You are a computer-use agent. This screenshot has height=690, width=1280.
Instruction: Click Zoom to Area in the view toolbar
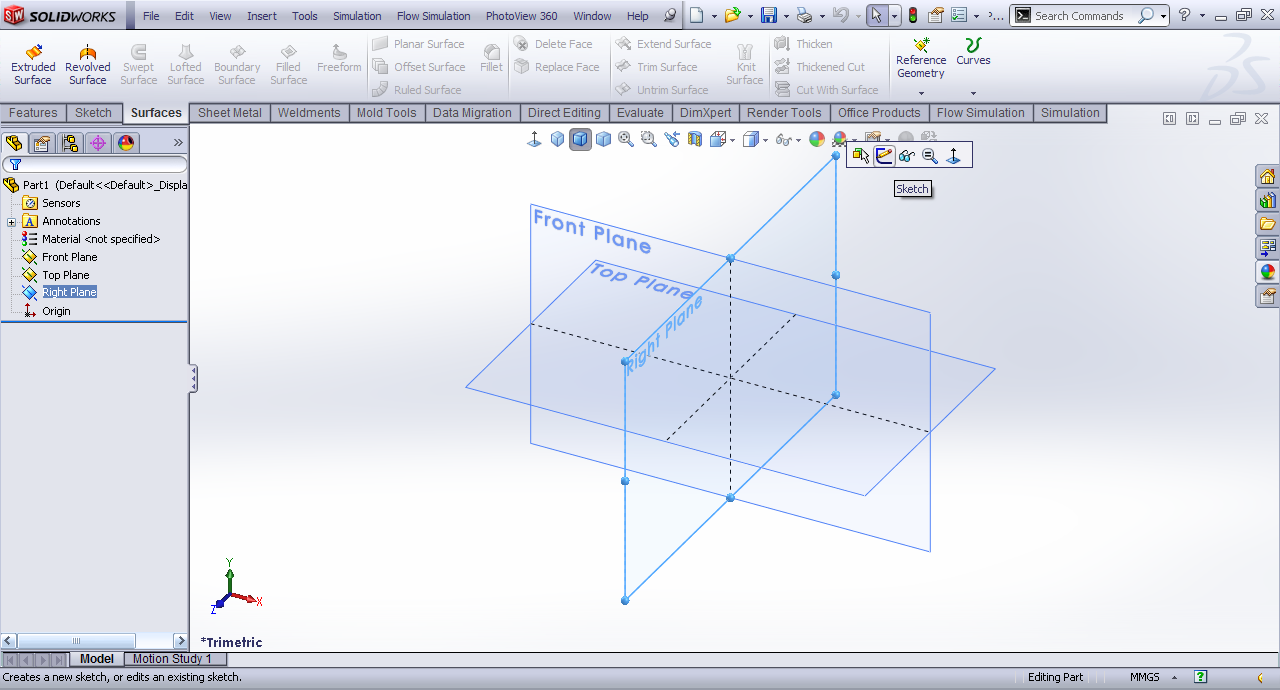click(x=648, y=140)
